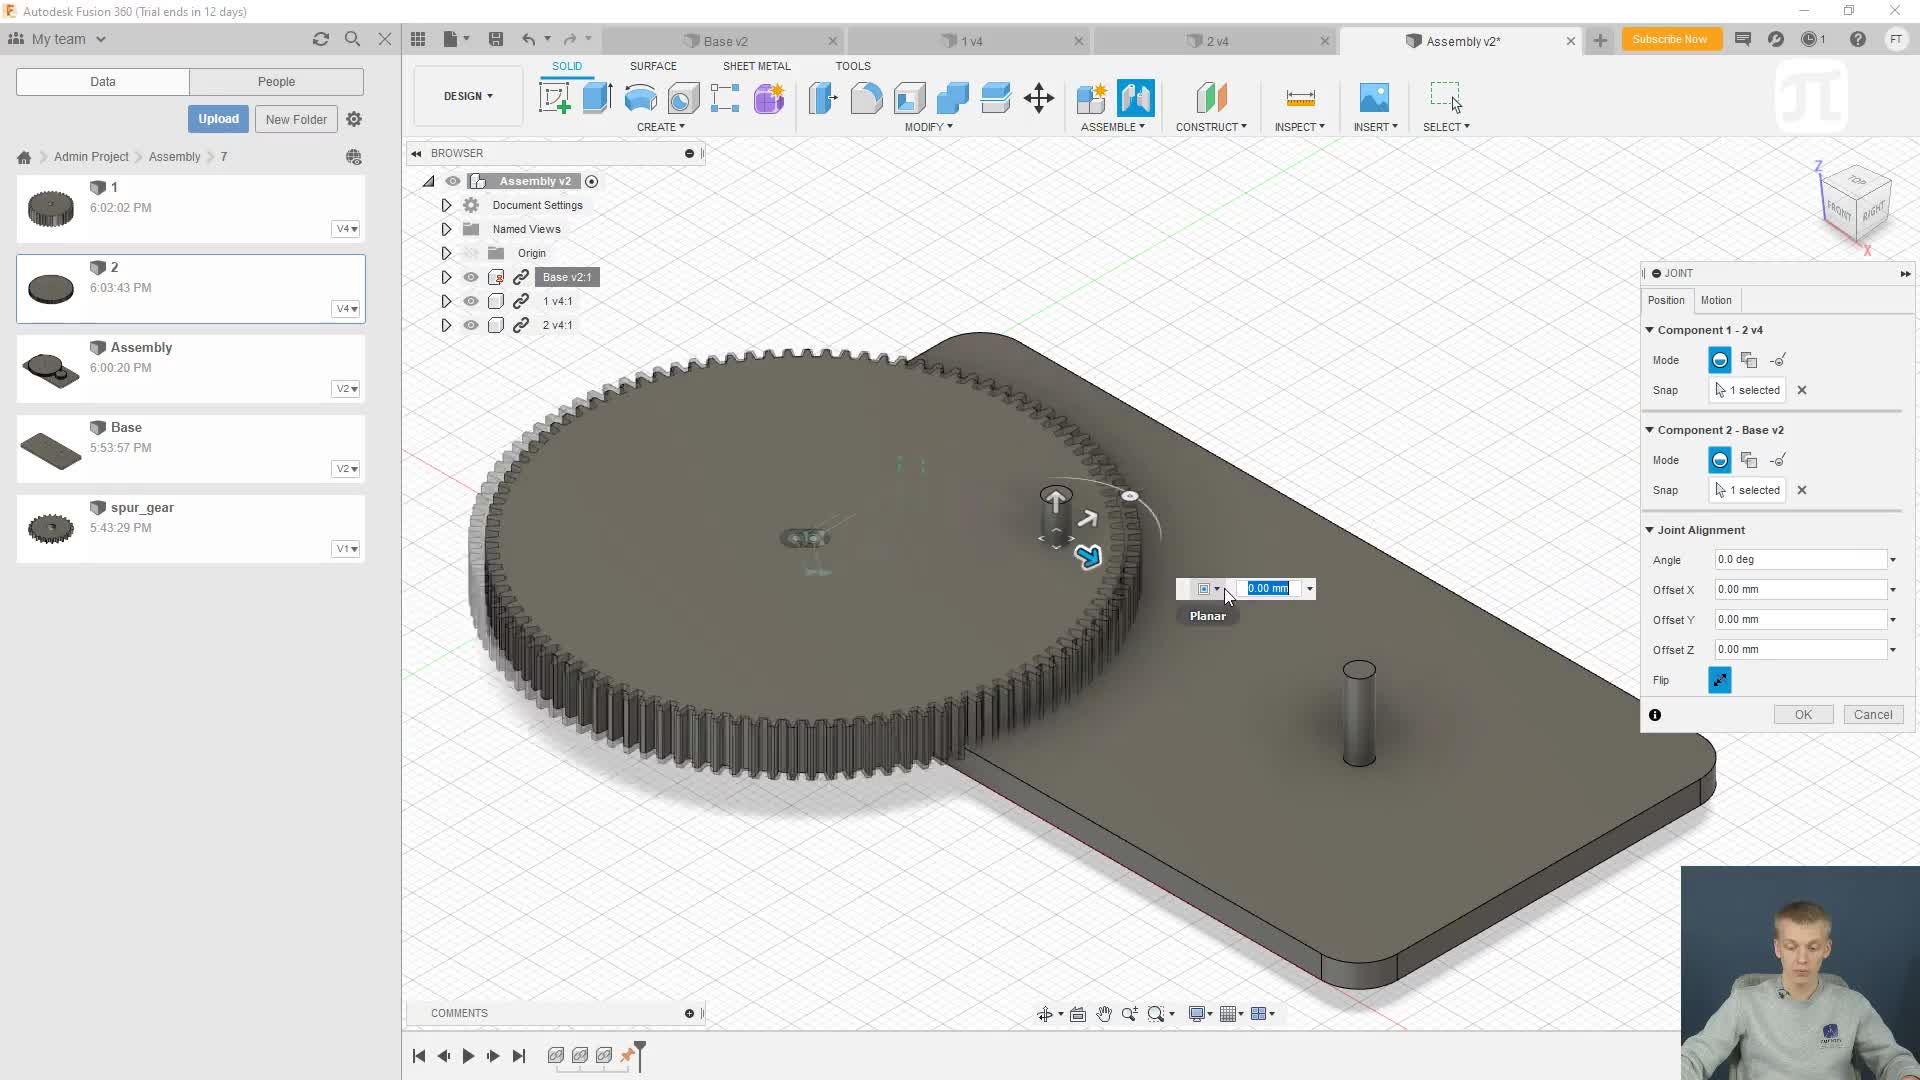Screen dimensions: 1920x1080
Task: Select Between Two Faces mode for Component 2
Action: pyautogui.click(x=1749, y=460)
